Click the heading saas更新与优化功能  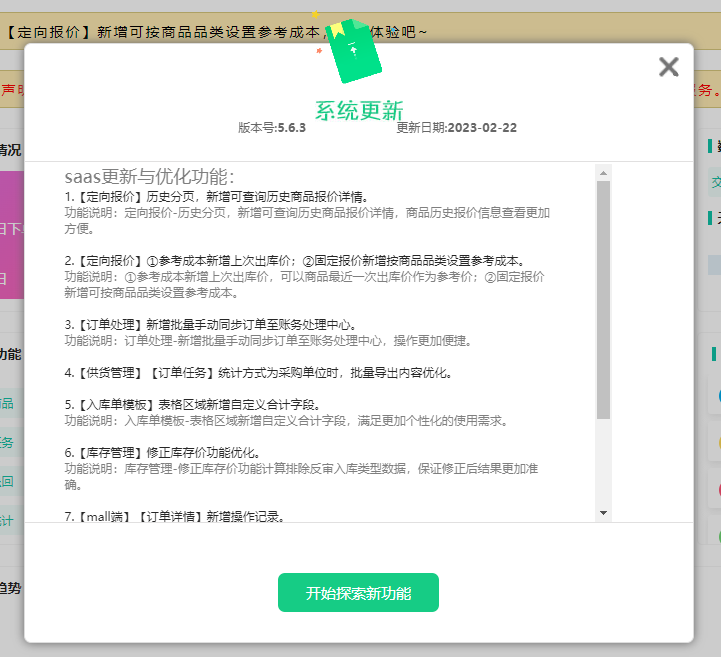pyautogui.click(x=149, y=177)
